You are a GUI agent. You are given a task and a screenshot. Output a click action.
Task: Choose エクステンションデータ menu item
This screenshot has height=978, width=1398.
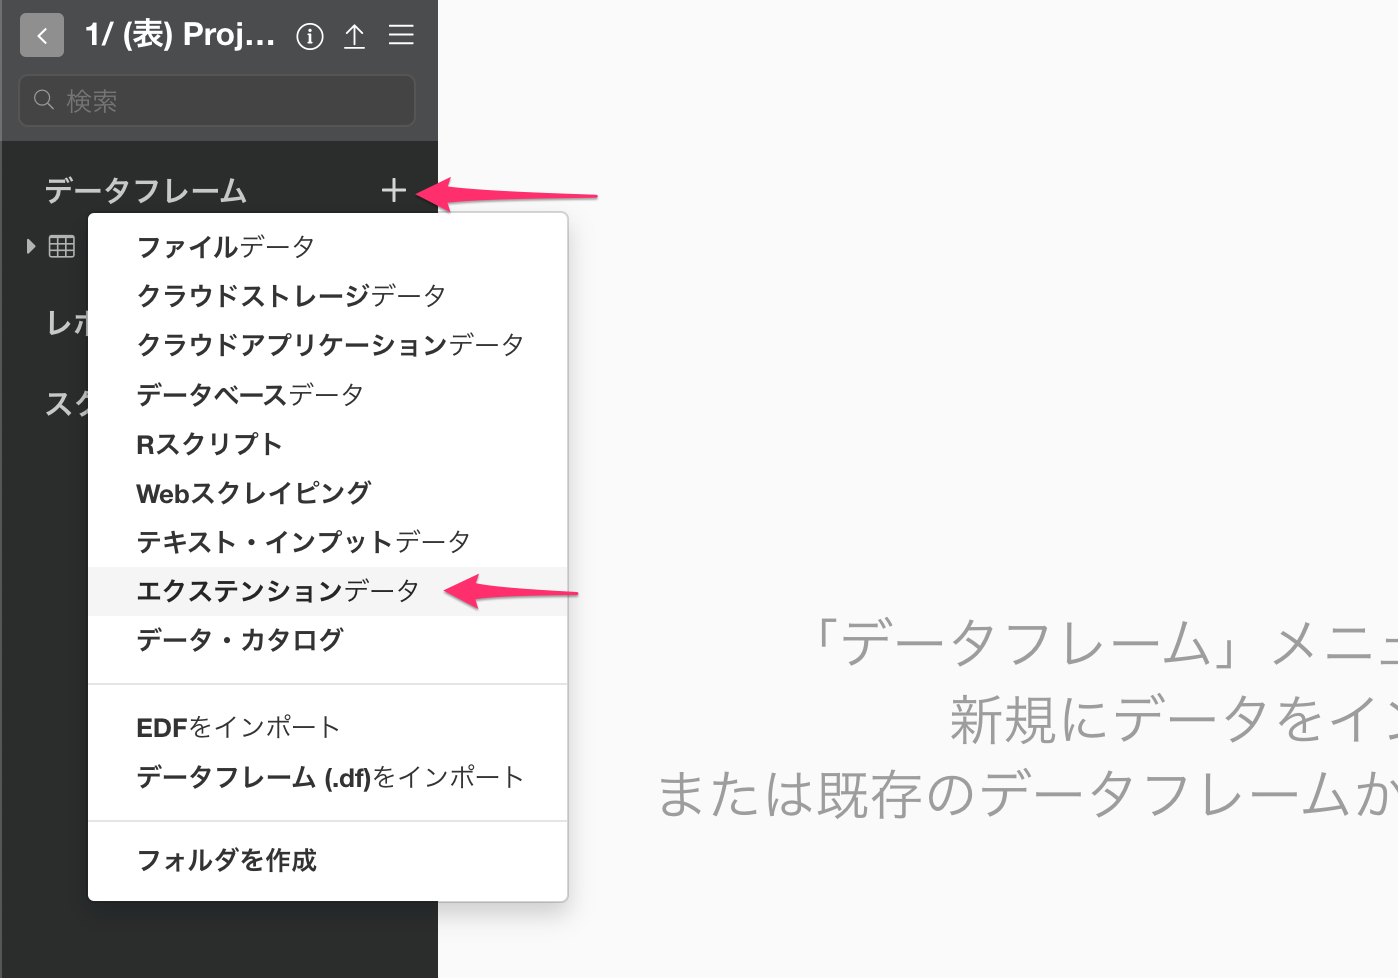click(327, 591)
